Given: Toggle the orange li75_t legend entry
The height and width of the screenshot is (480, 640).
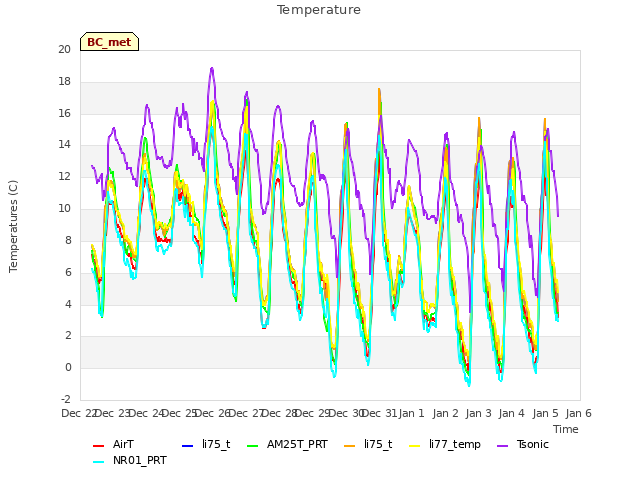Looking at the screenshot, I should coord(368,444).
